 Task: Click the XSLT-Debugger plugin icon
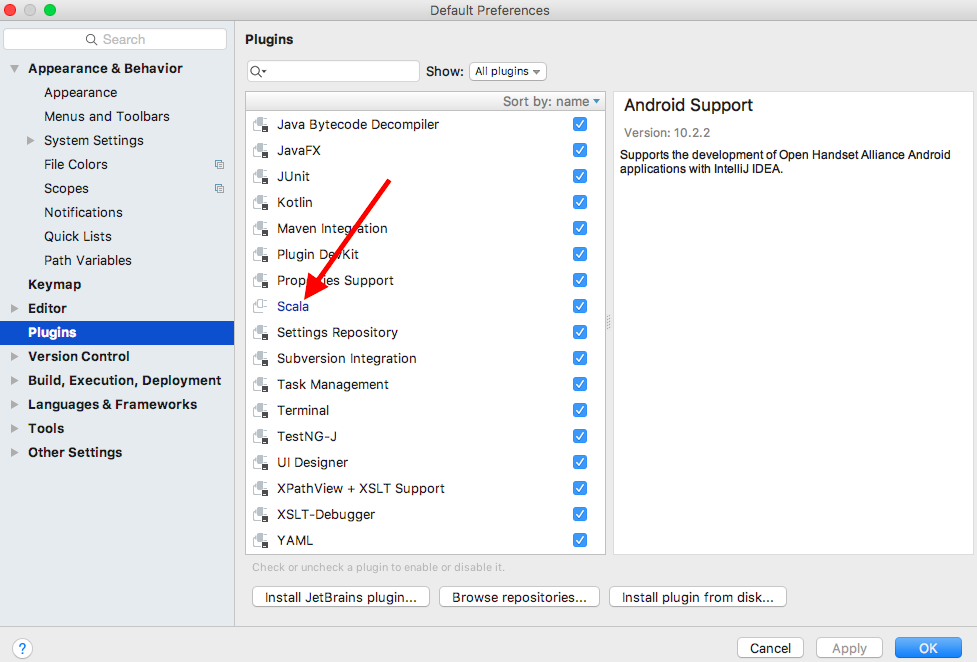click(260, 514)
